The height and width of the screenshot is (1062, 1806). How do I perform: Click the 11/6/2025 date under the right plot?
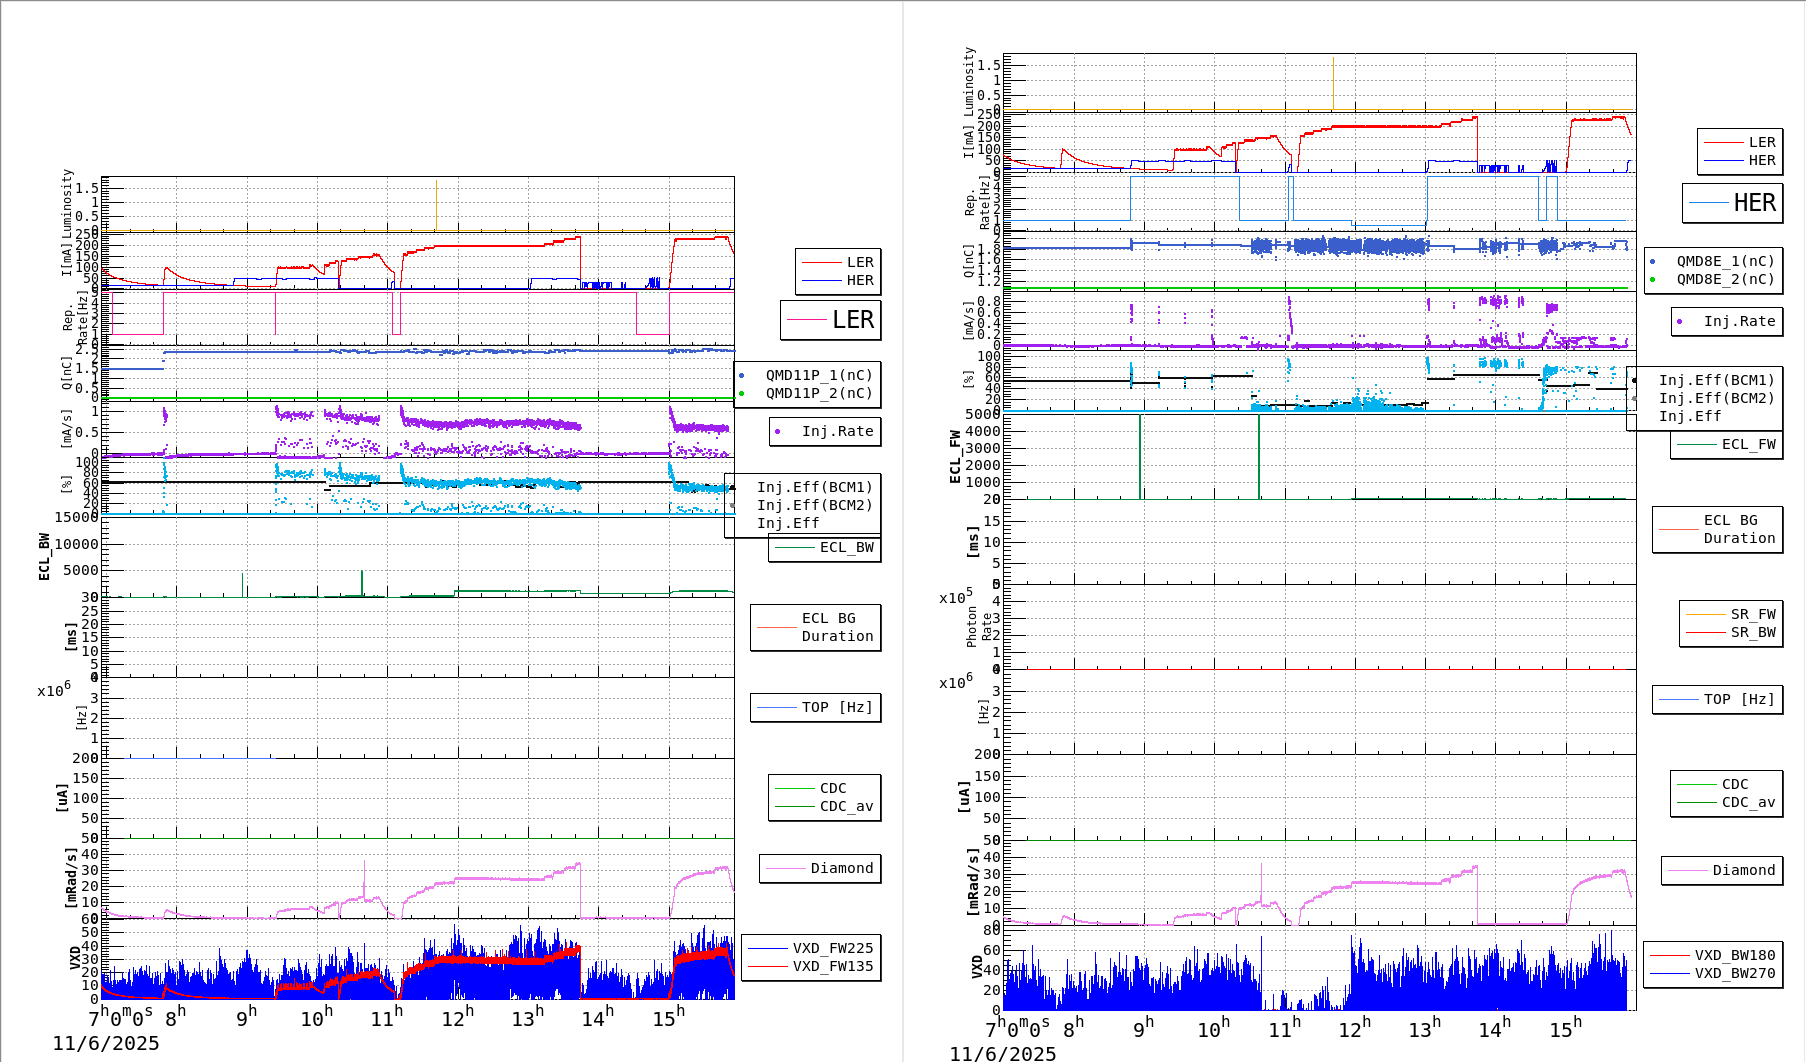coord(1002,1053)
